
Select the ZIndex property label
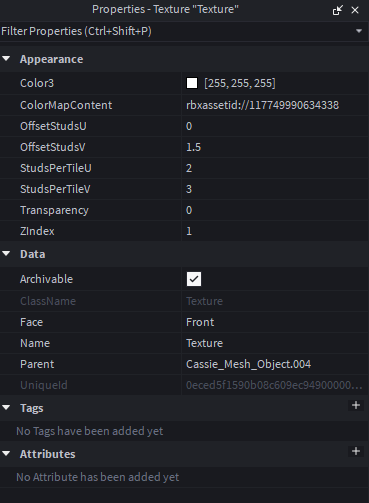[x=37, y=231]
